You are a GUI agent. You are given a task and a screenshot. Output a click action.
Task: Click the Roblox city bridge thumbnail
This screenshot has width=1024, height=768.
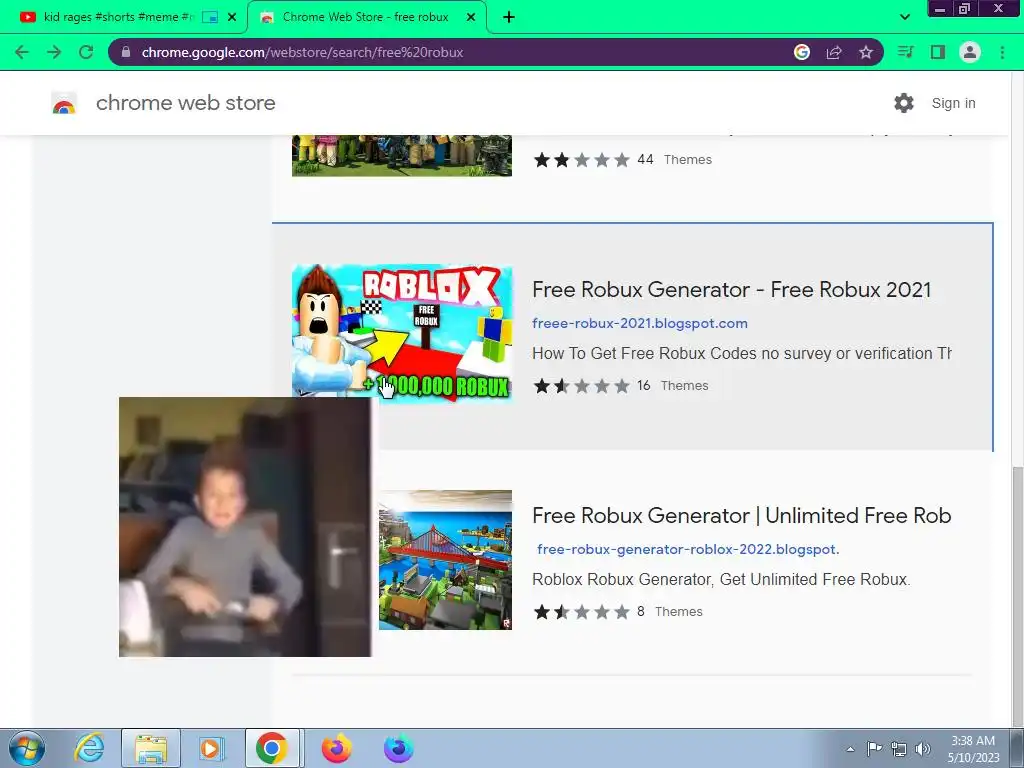[x=445, y=560]
